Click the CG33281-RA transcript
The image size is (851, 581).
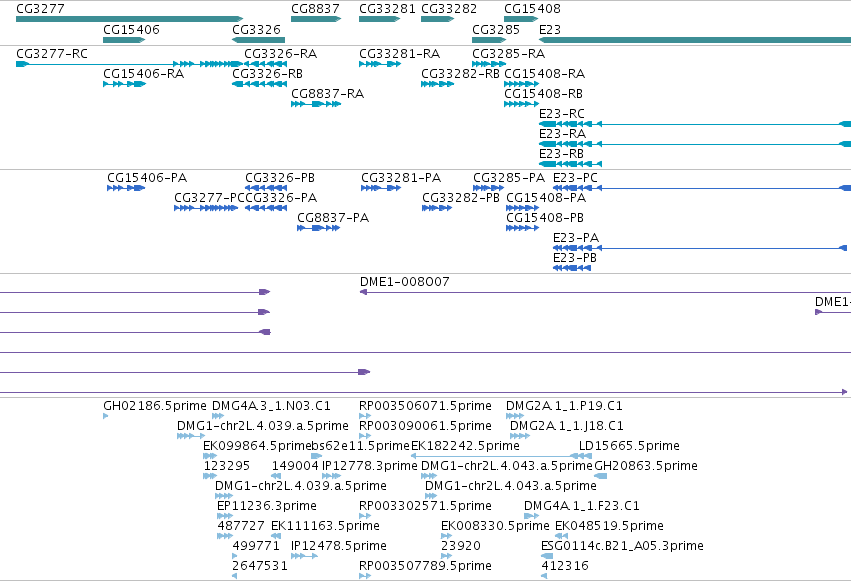click(x=380, y=64)
